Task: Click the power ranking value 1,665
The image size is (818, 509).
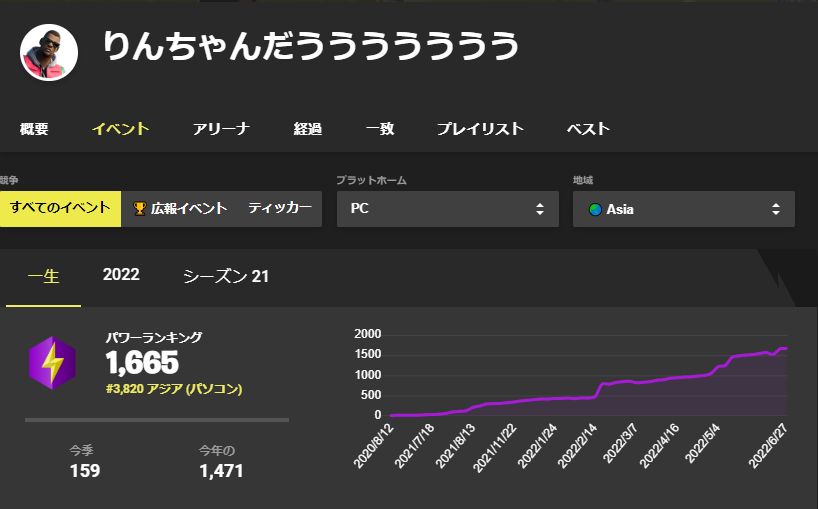Action: point(142,362)
